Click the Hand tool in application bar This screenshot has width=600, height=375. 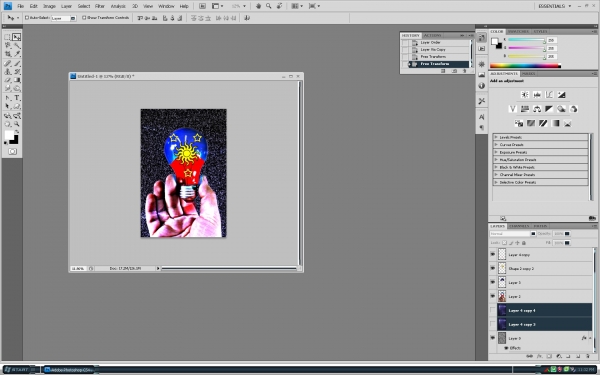point(258,6)
